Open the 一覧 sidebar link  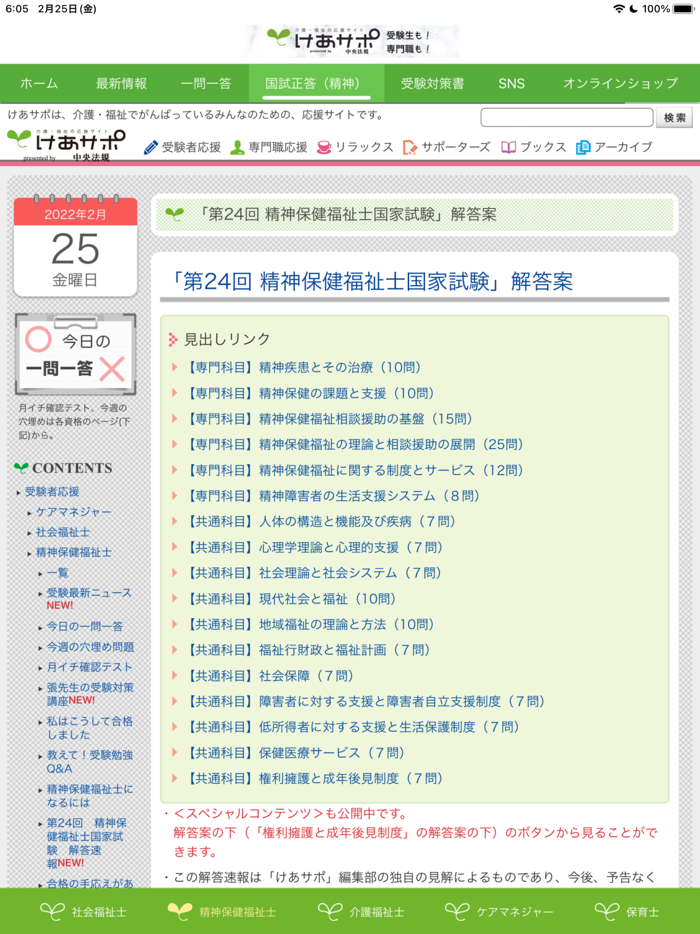pos(58,572)
